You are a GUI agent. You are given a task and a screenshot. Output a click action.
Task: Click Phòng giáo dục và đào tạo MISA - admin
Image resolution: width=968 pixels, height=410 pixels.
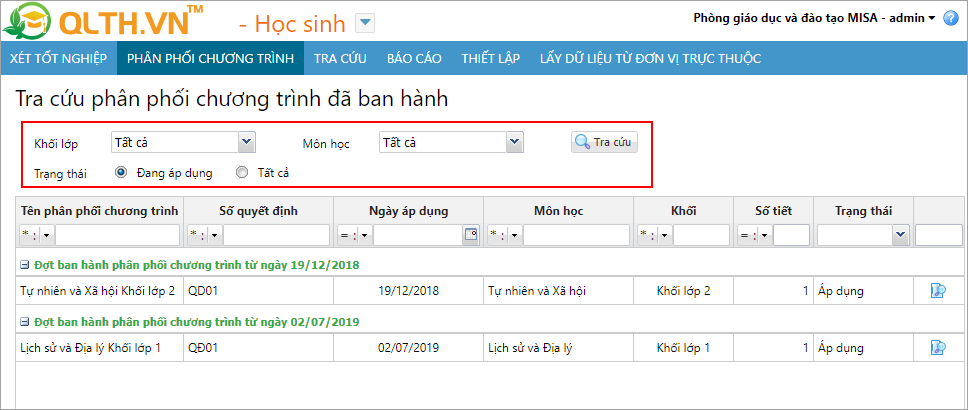coord(809,19)
